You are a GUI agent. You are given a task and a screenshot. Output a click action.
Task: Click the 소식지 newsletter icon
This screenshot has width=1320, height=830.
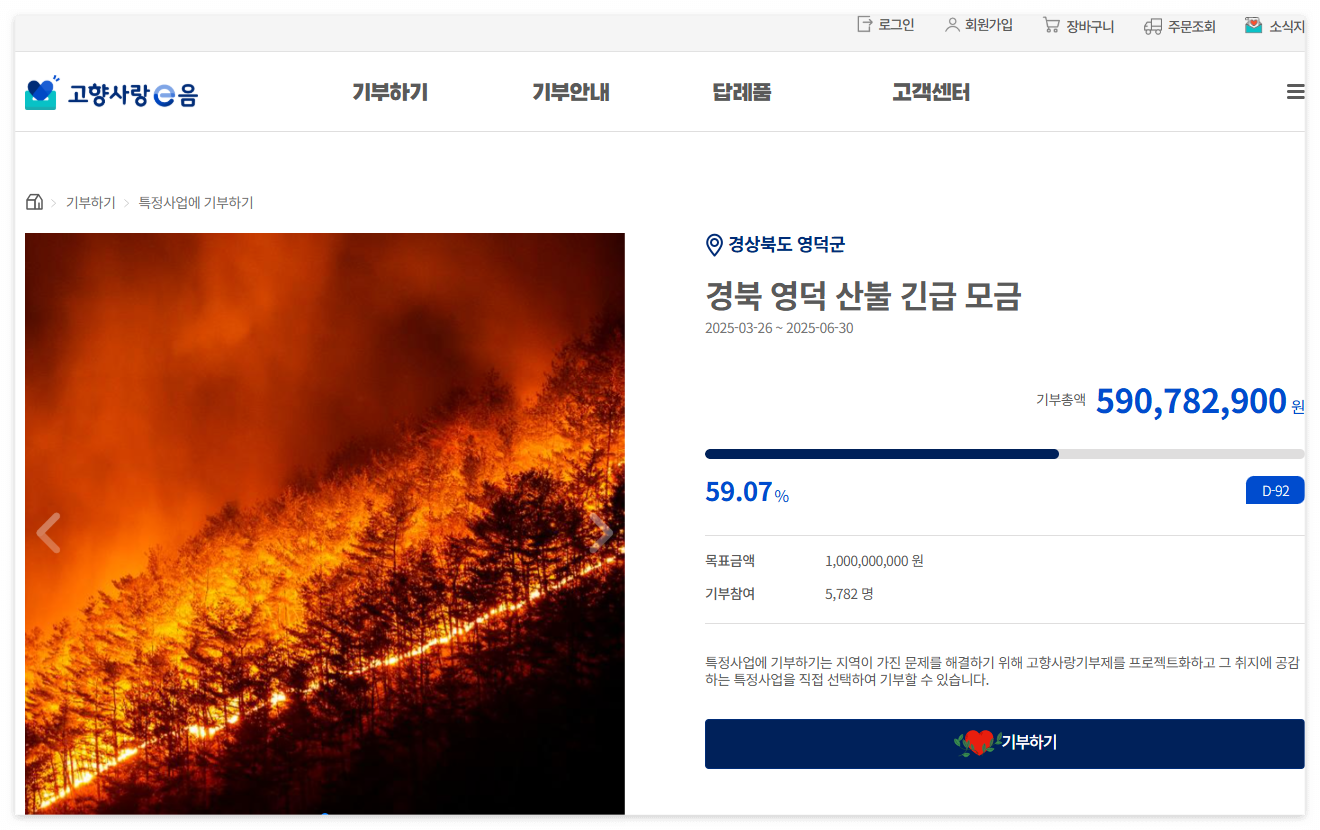click(x=1253, y=25)
